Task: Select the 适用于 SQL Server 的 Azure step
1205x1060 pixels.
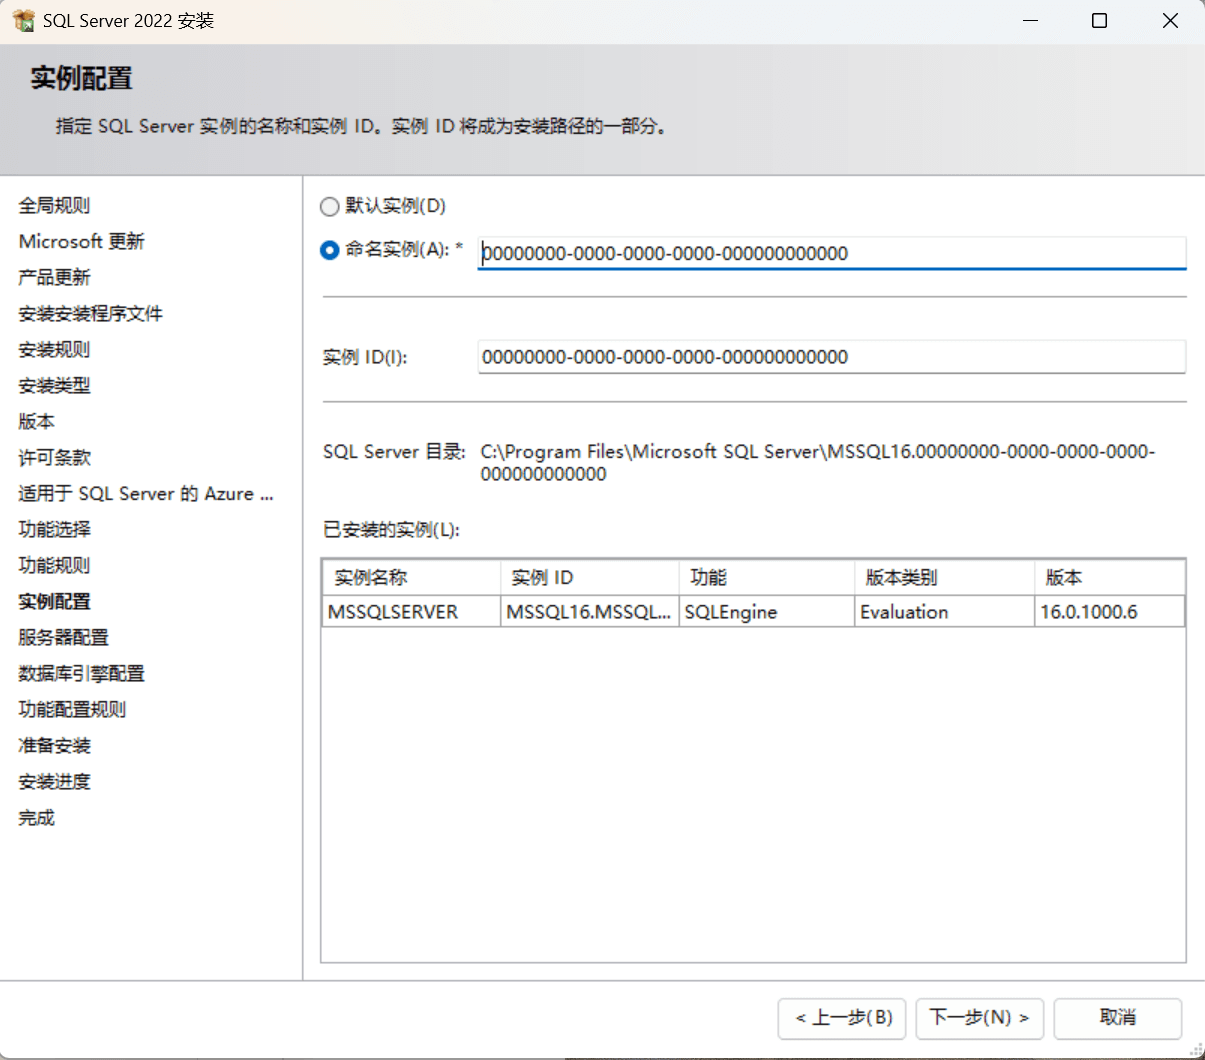Action: click(146, 493)
